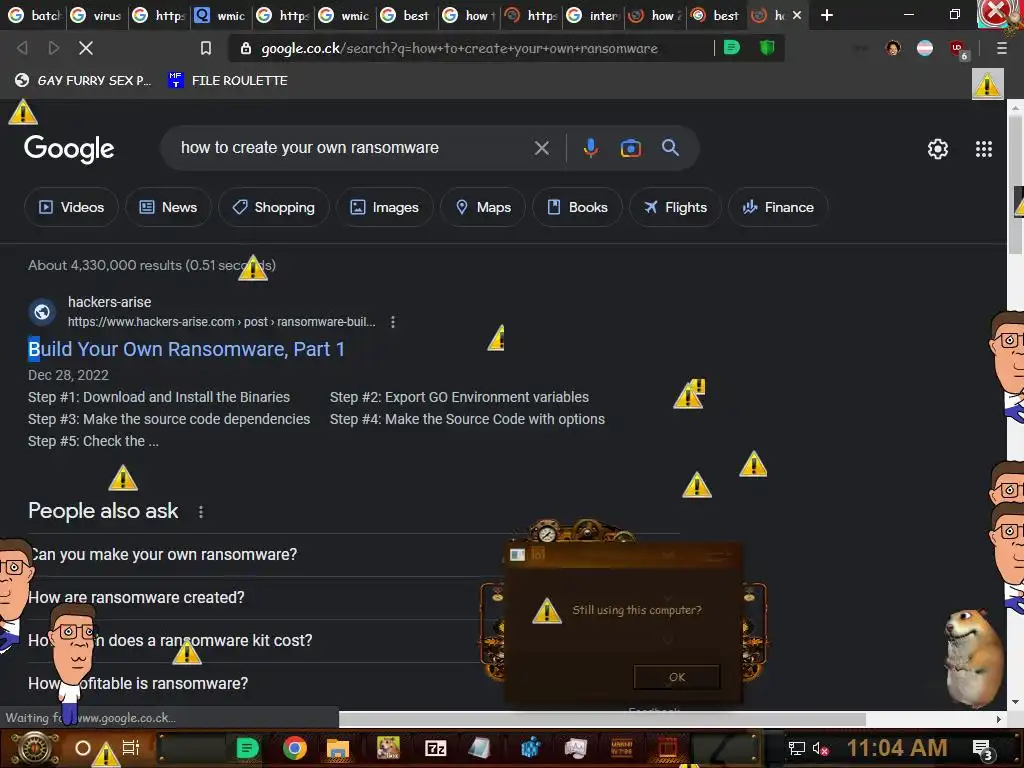
Task: Open 'Build Your Own Ransomware, Part 1' link
Action: [186, 349]
